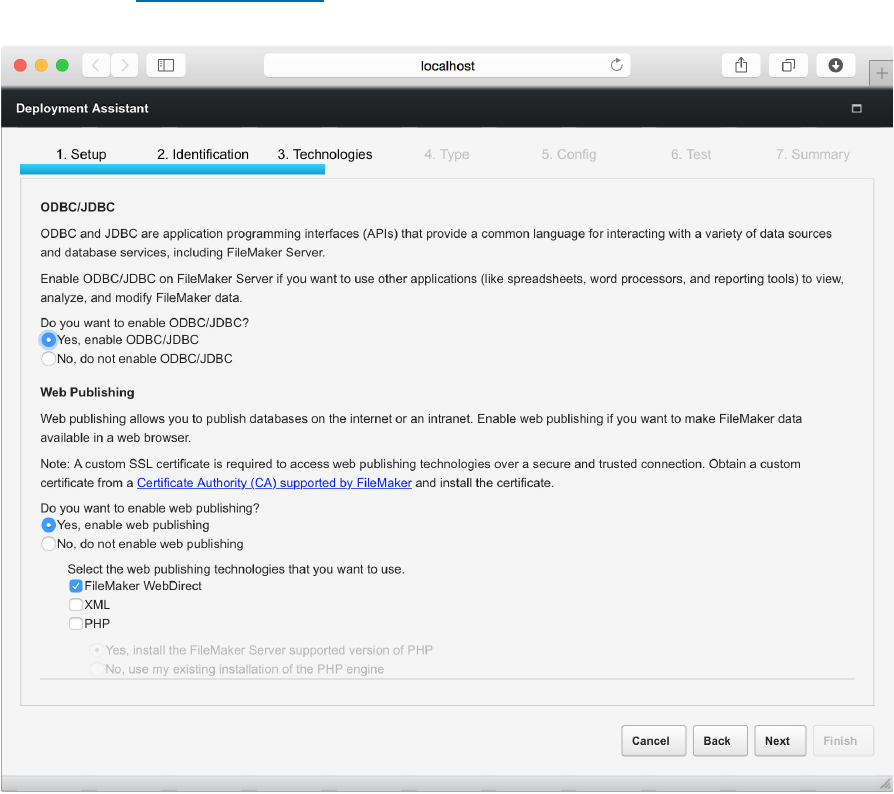Add a new tab with plus
The height and width of the screenshot is (794, 894).
click(881, 73)
